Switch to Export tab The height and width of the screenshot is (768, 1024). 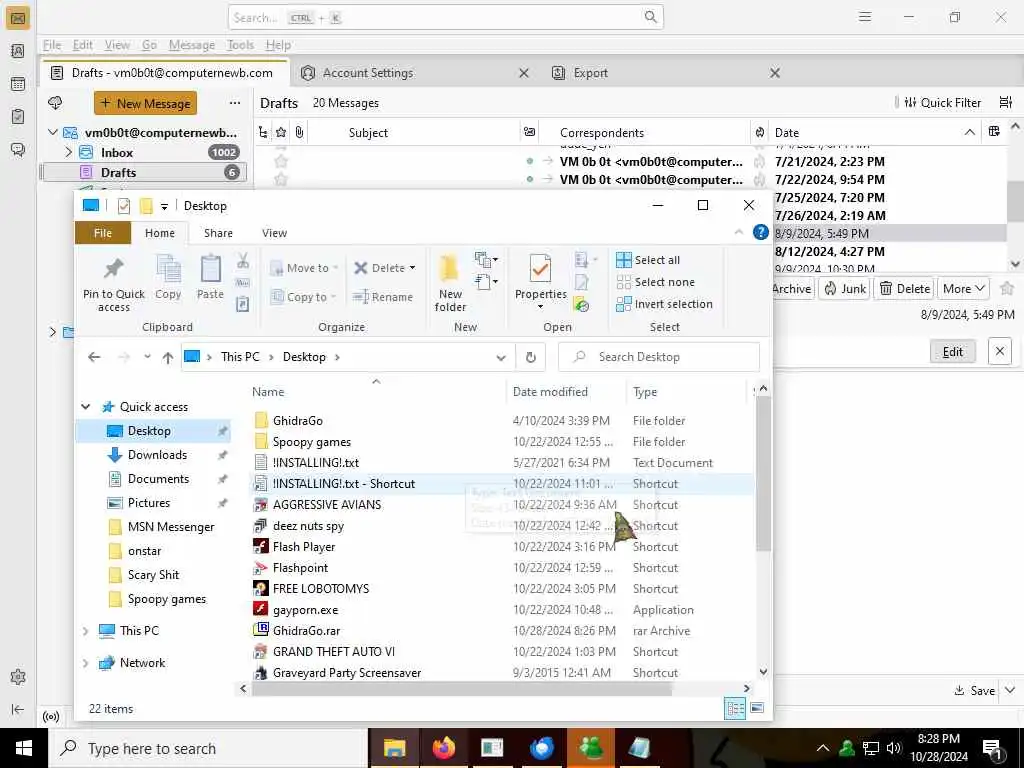(666, 73)
